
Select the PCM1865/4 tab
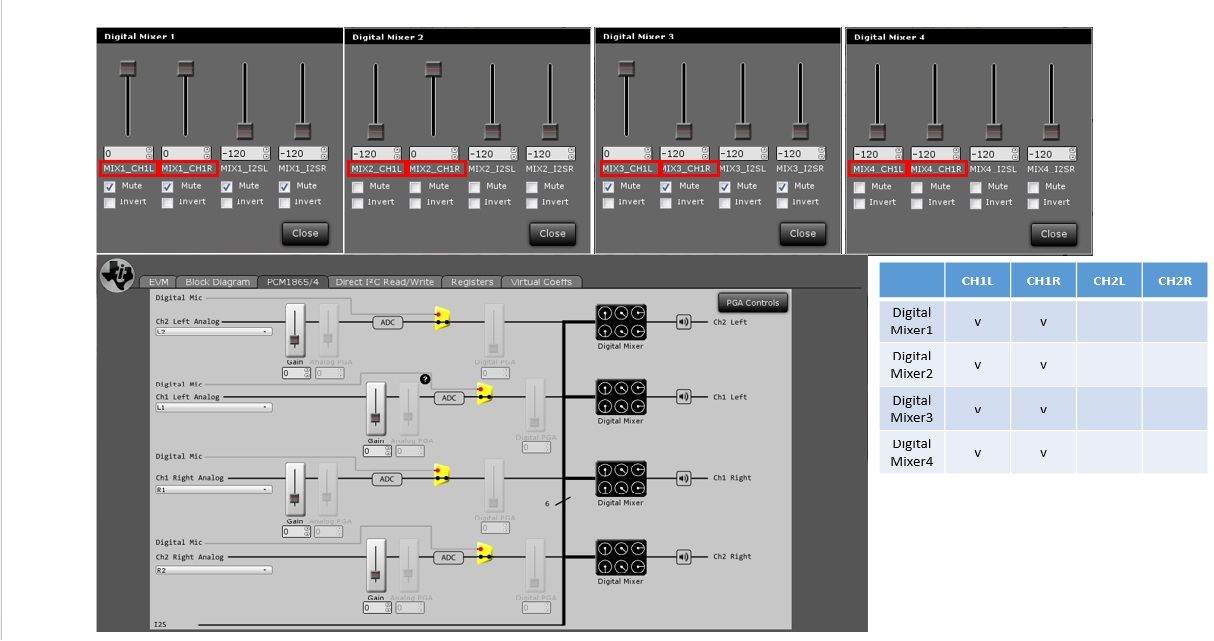[x=293, y=282]
